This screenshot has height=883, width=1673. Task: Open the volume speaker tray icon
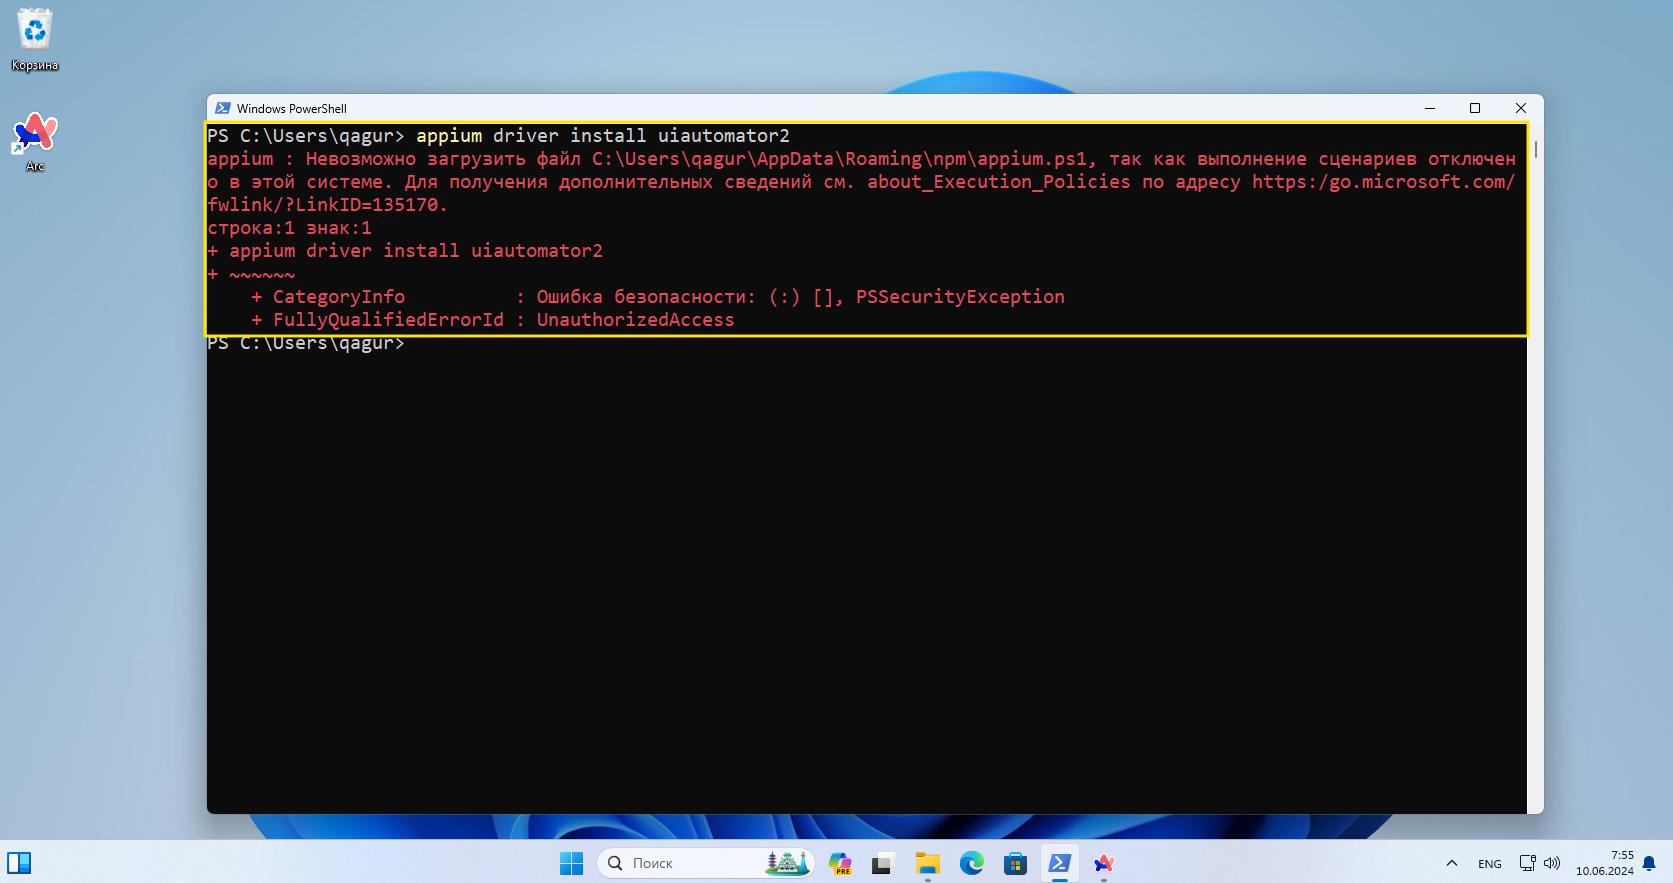(x=1551, y=863)
